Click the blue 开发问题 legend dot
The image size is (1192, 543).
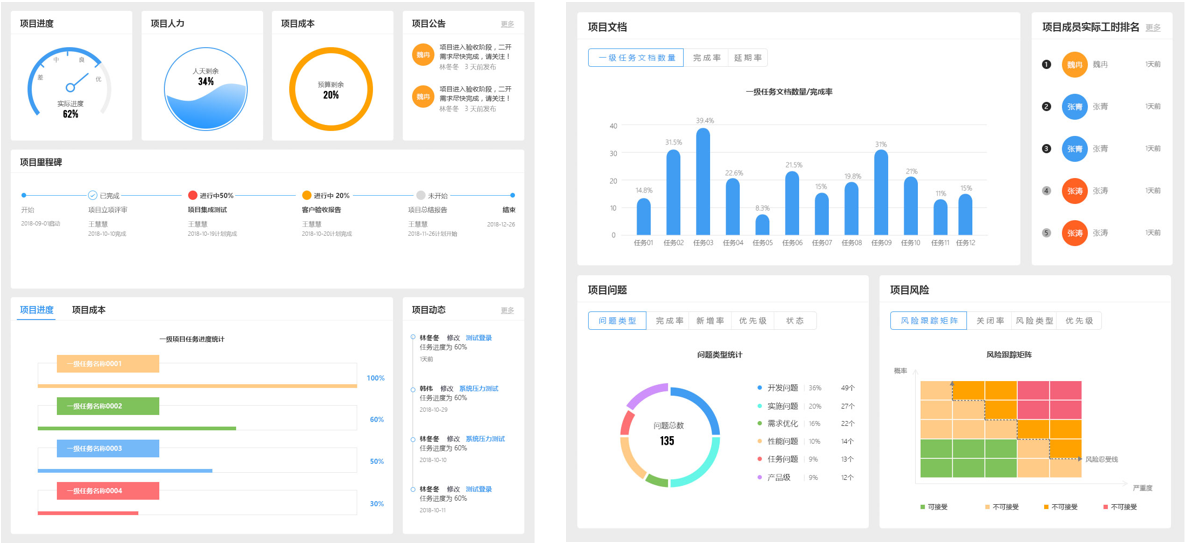click(760, 388)
